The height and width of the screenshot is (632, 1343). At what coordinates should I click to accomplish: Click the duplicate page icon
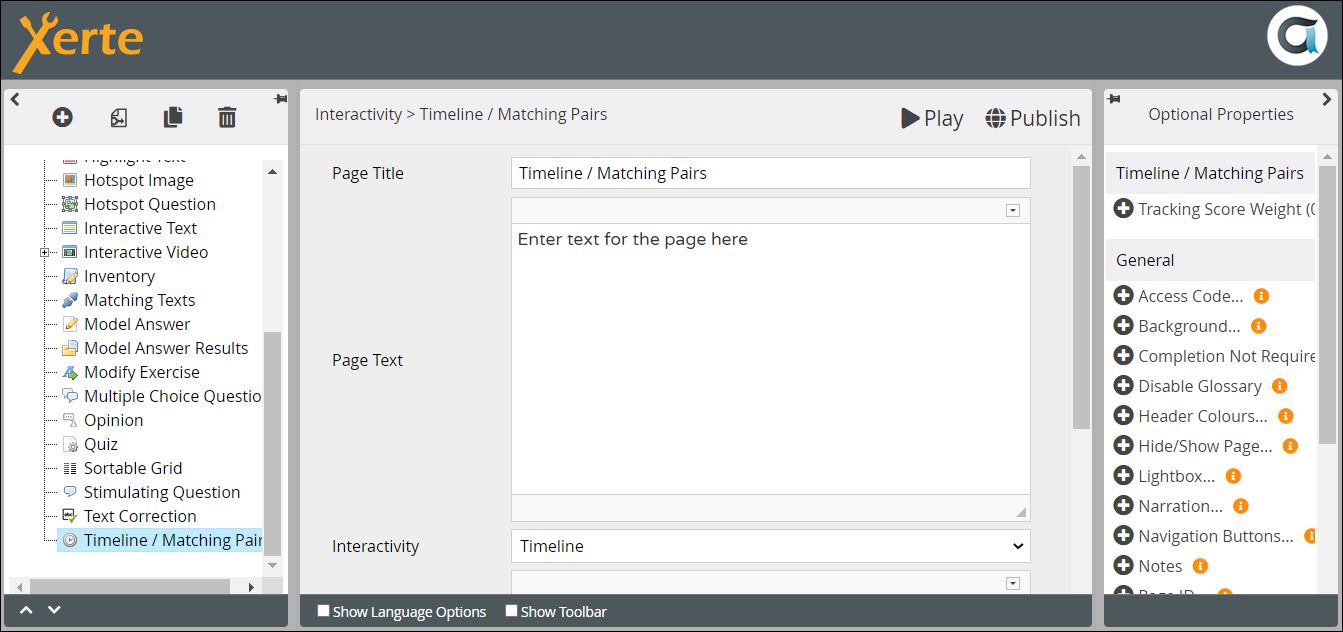click(173, 118)
